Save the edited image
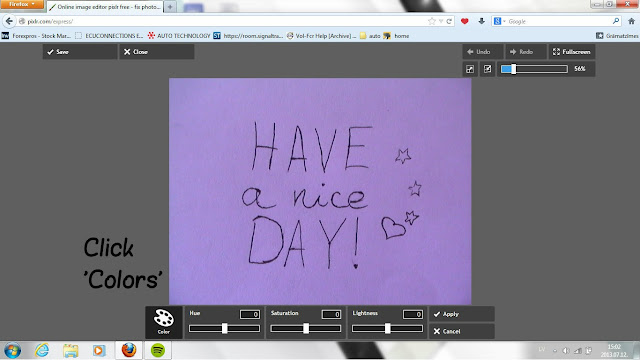This screenshot has height=360, width=640. (x=80, y=52)
